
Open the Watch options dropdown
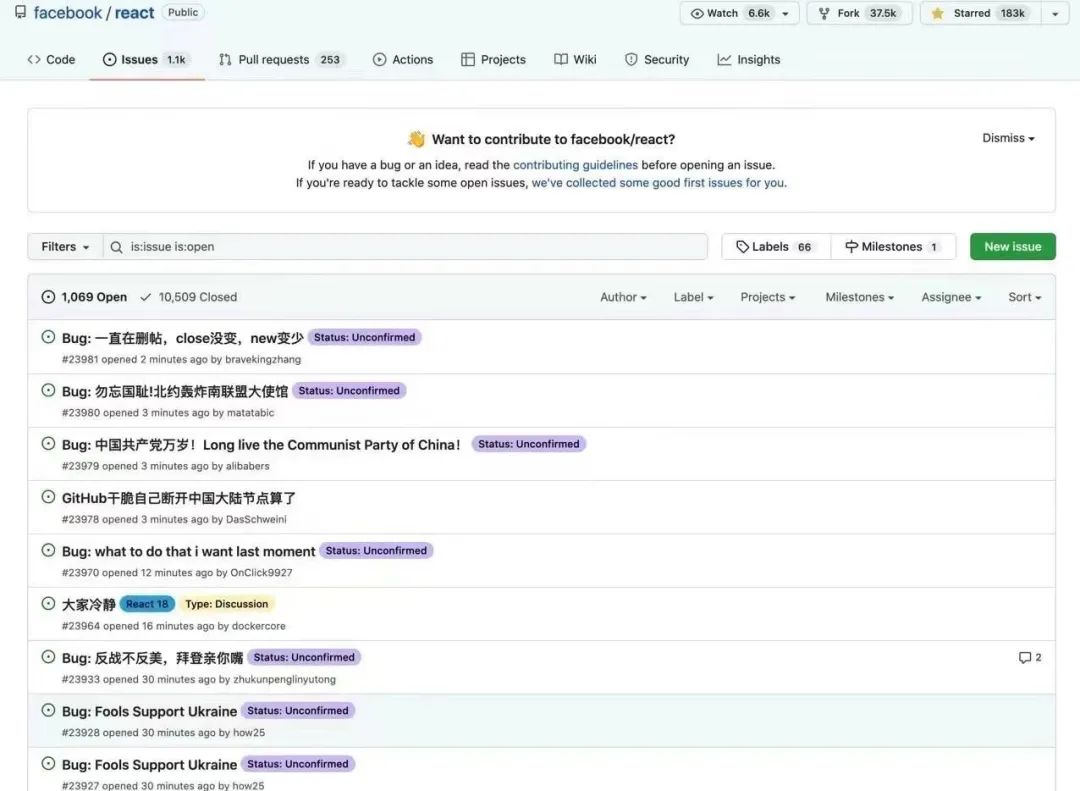tap(786, 13)
